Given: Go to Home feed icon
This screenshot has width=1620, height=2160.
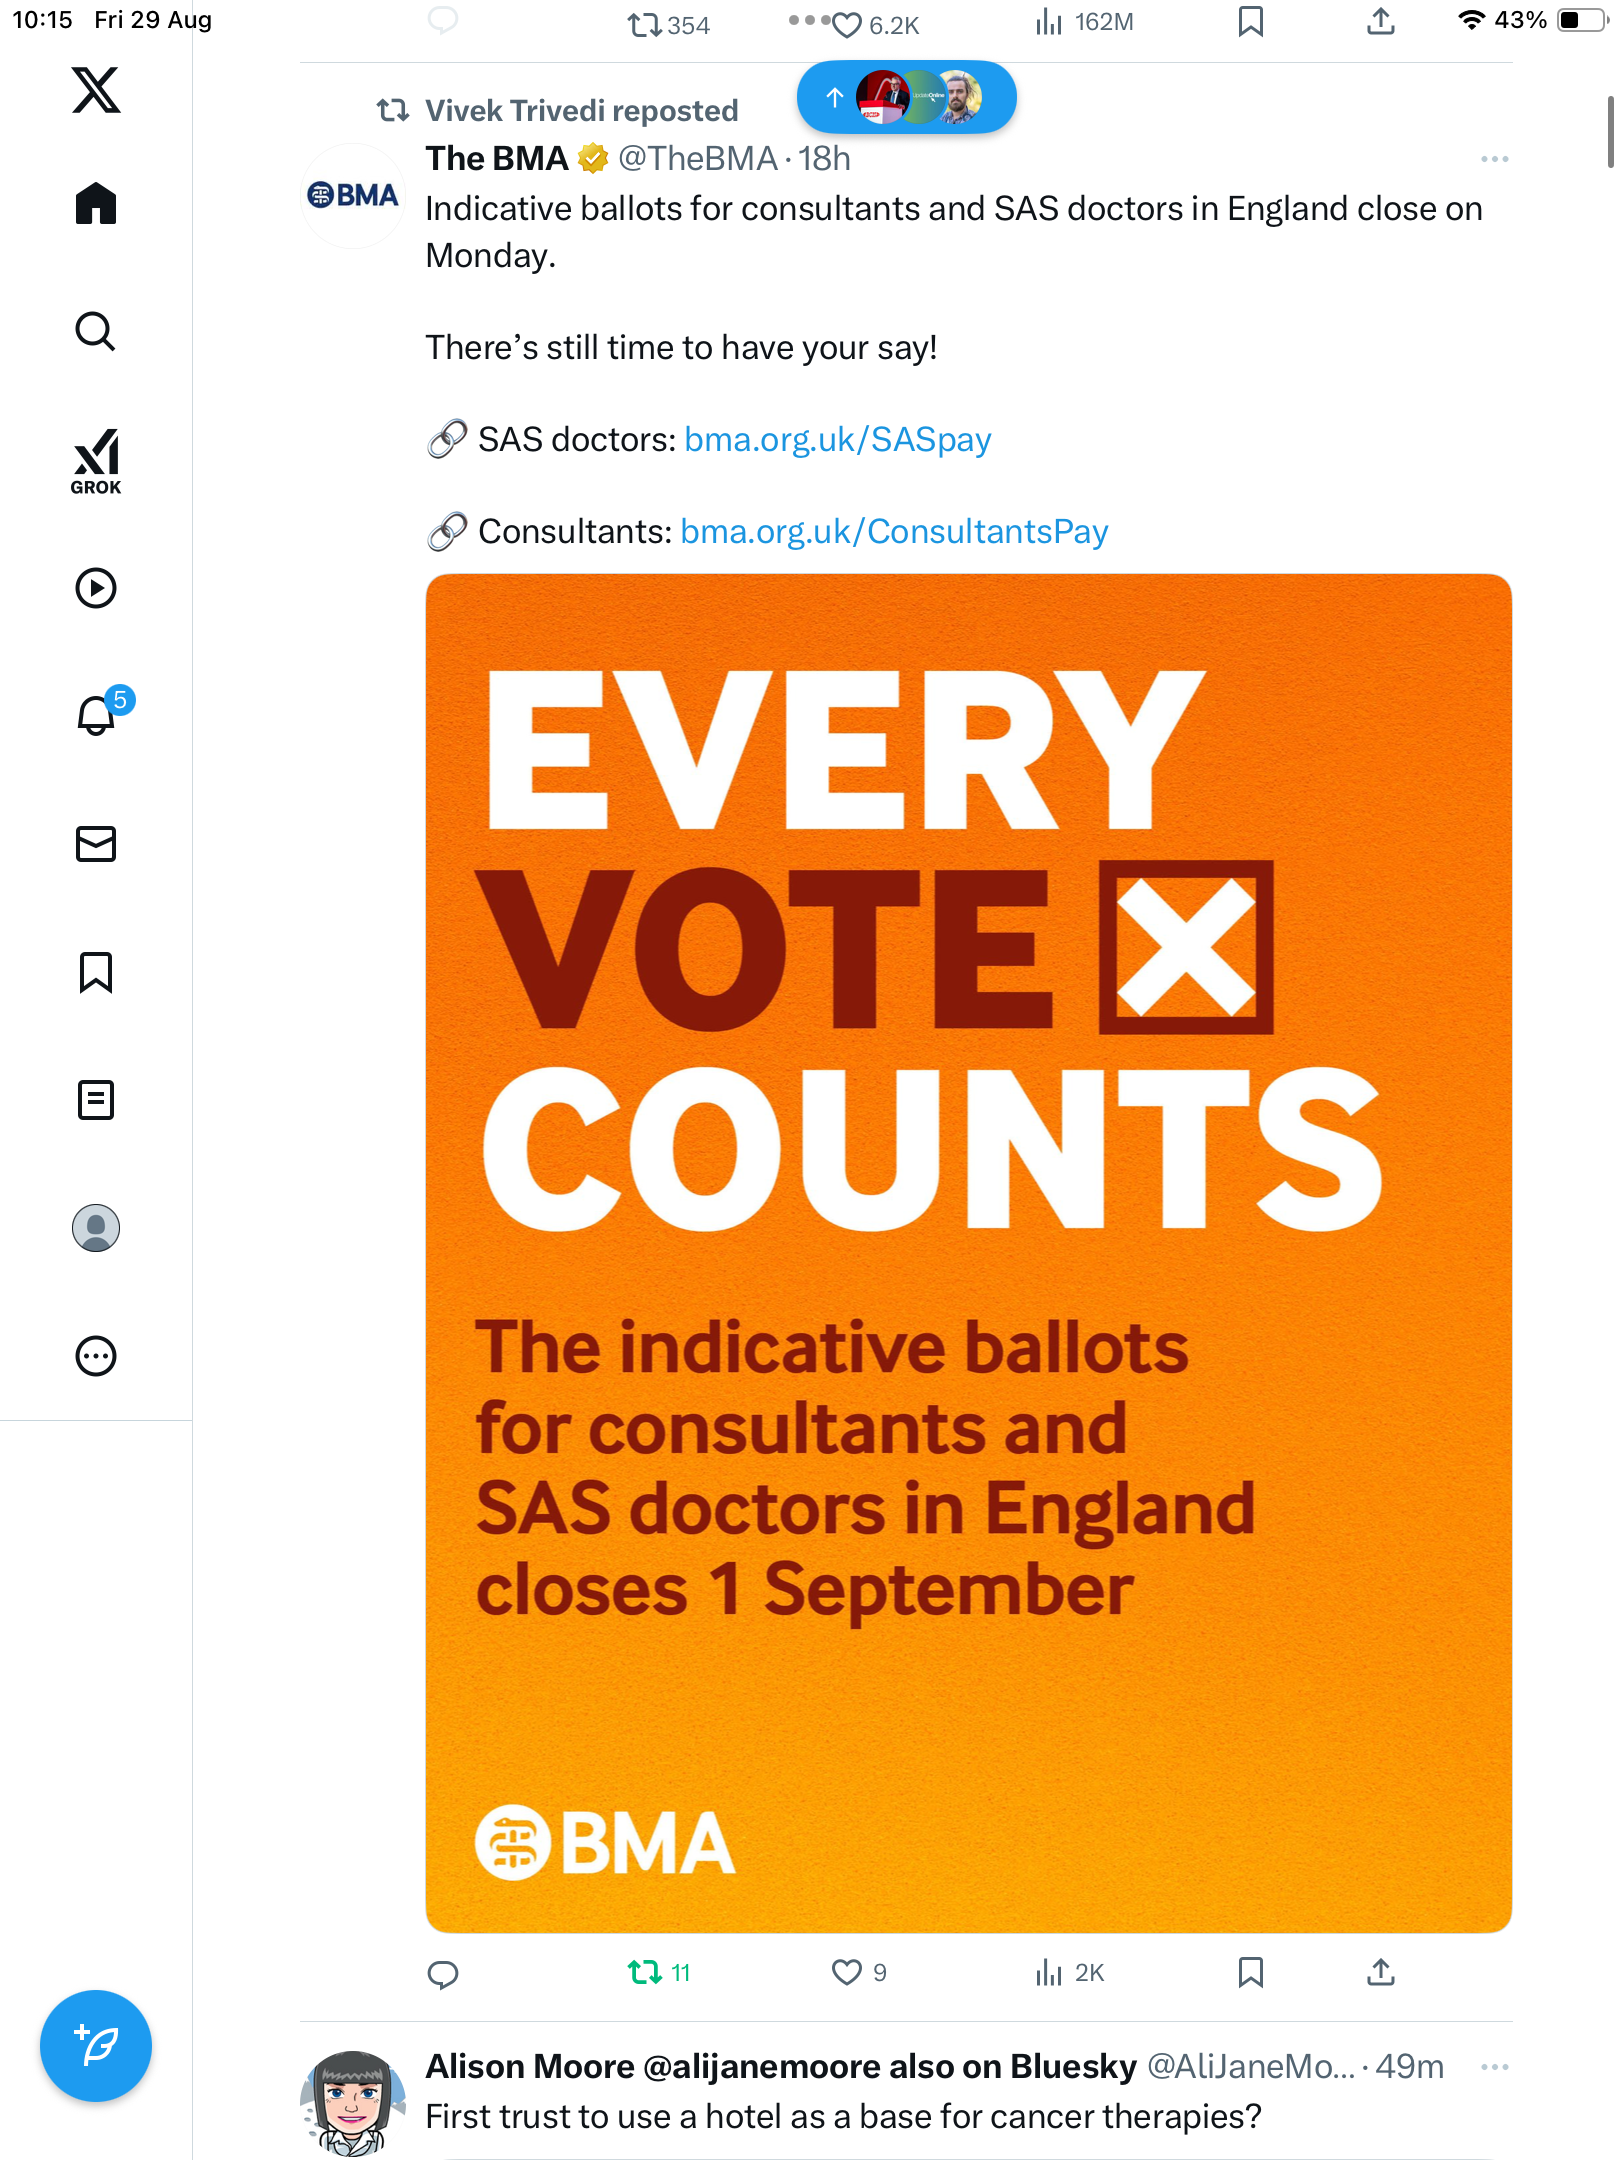Looking at the screenshot, I should [x=96, y=204].
